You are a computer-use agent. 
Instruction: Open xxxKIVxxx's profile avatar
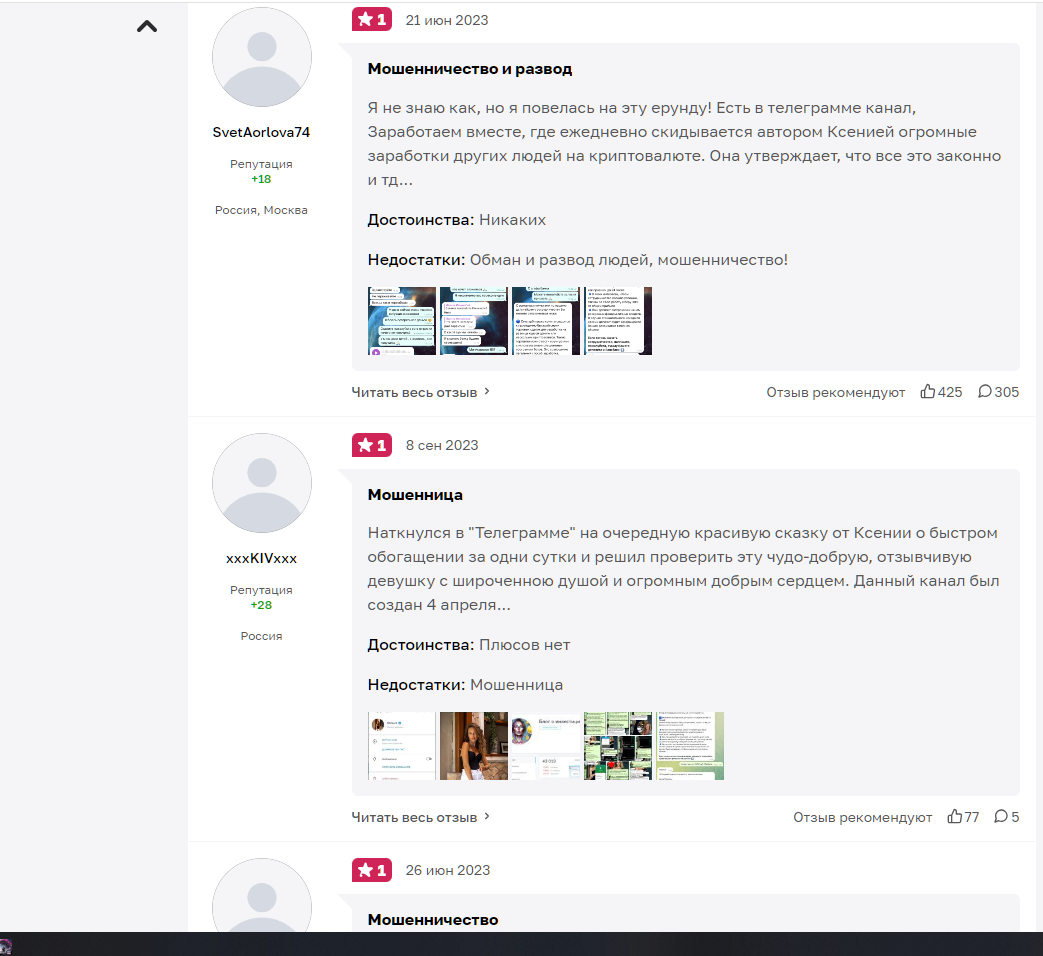click(262, 483)
